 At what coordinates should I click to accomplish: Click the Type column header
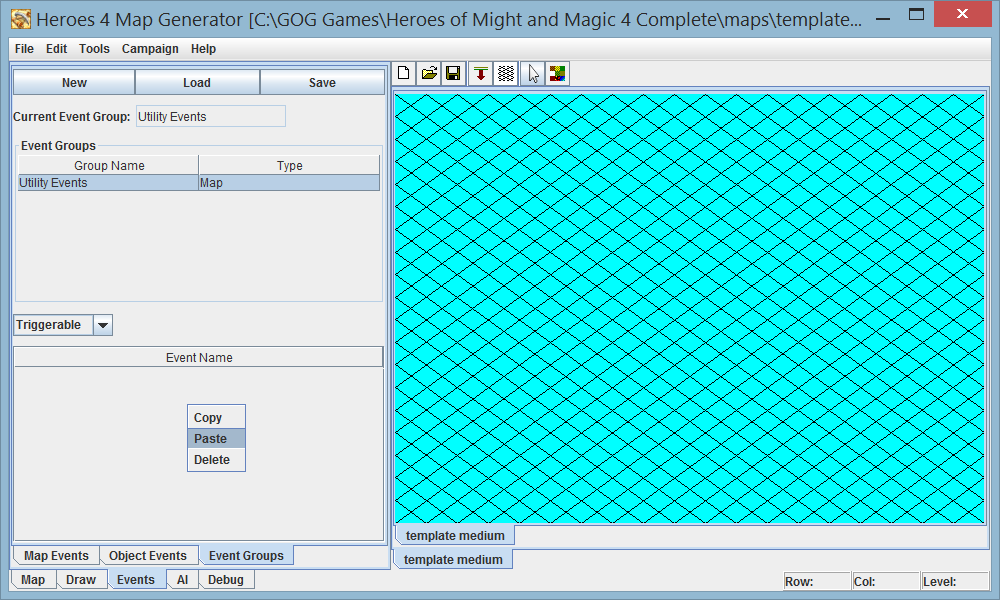289,166
